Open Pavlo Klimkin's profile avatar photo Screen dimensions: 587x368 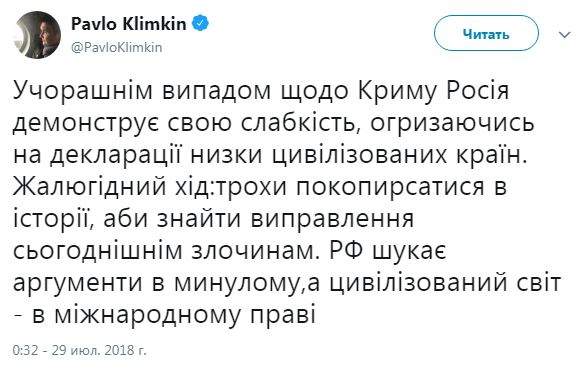click(x=37, y=35)
